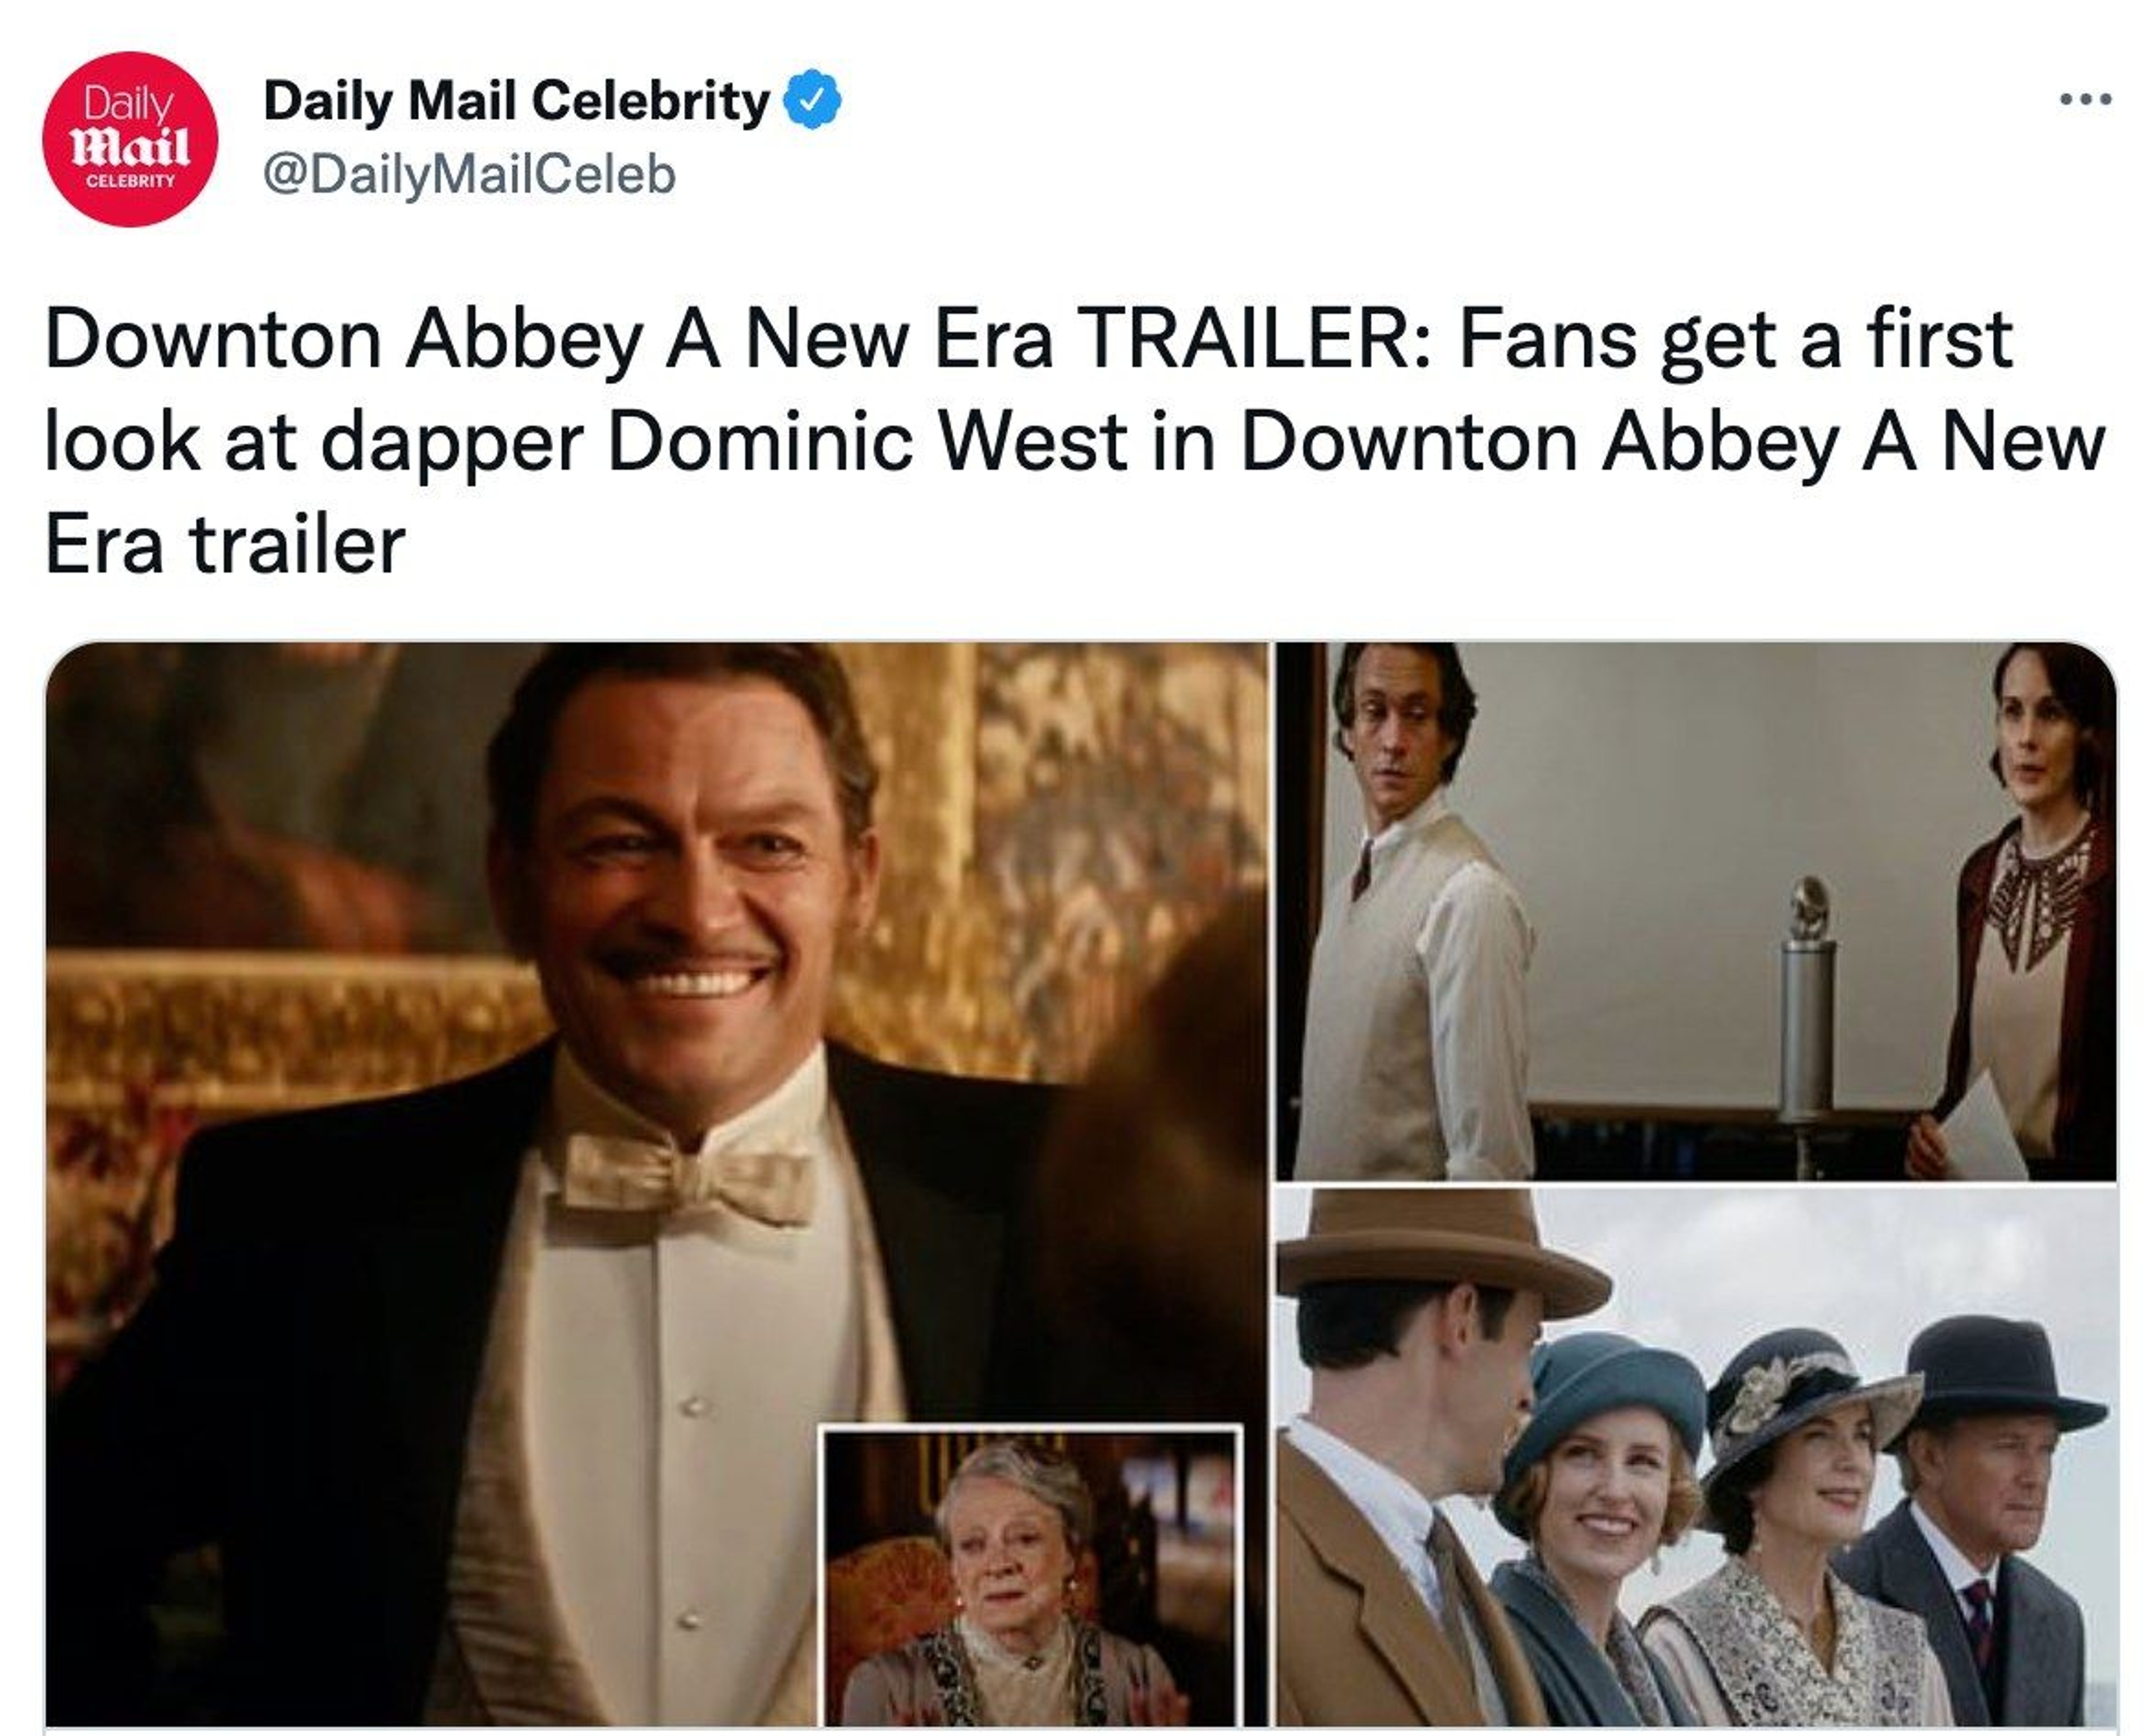Open the three-dot more options menu
2155x1736 pixels.
pyautogui.click(x=2086, y=99)
